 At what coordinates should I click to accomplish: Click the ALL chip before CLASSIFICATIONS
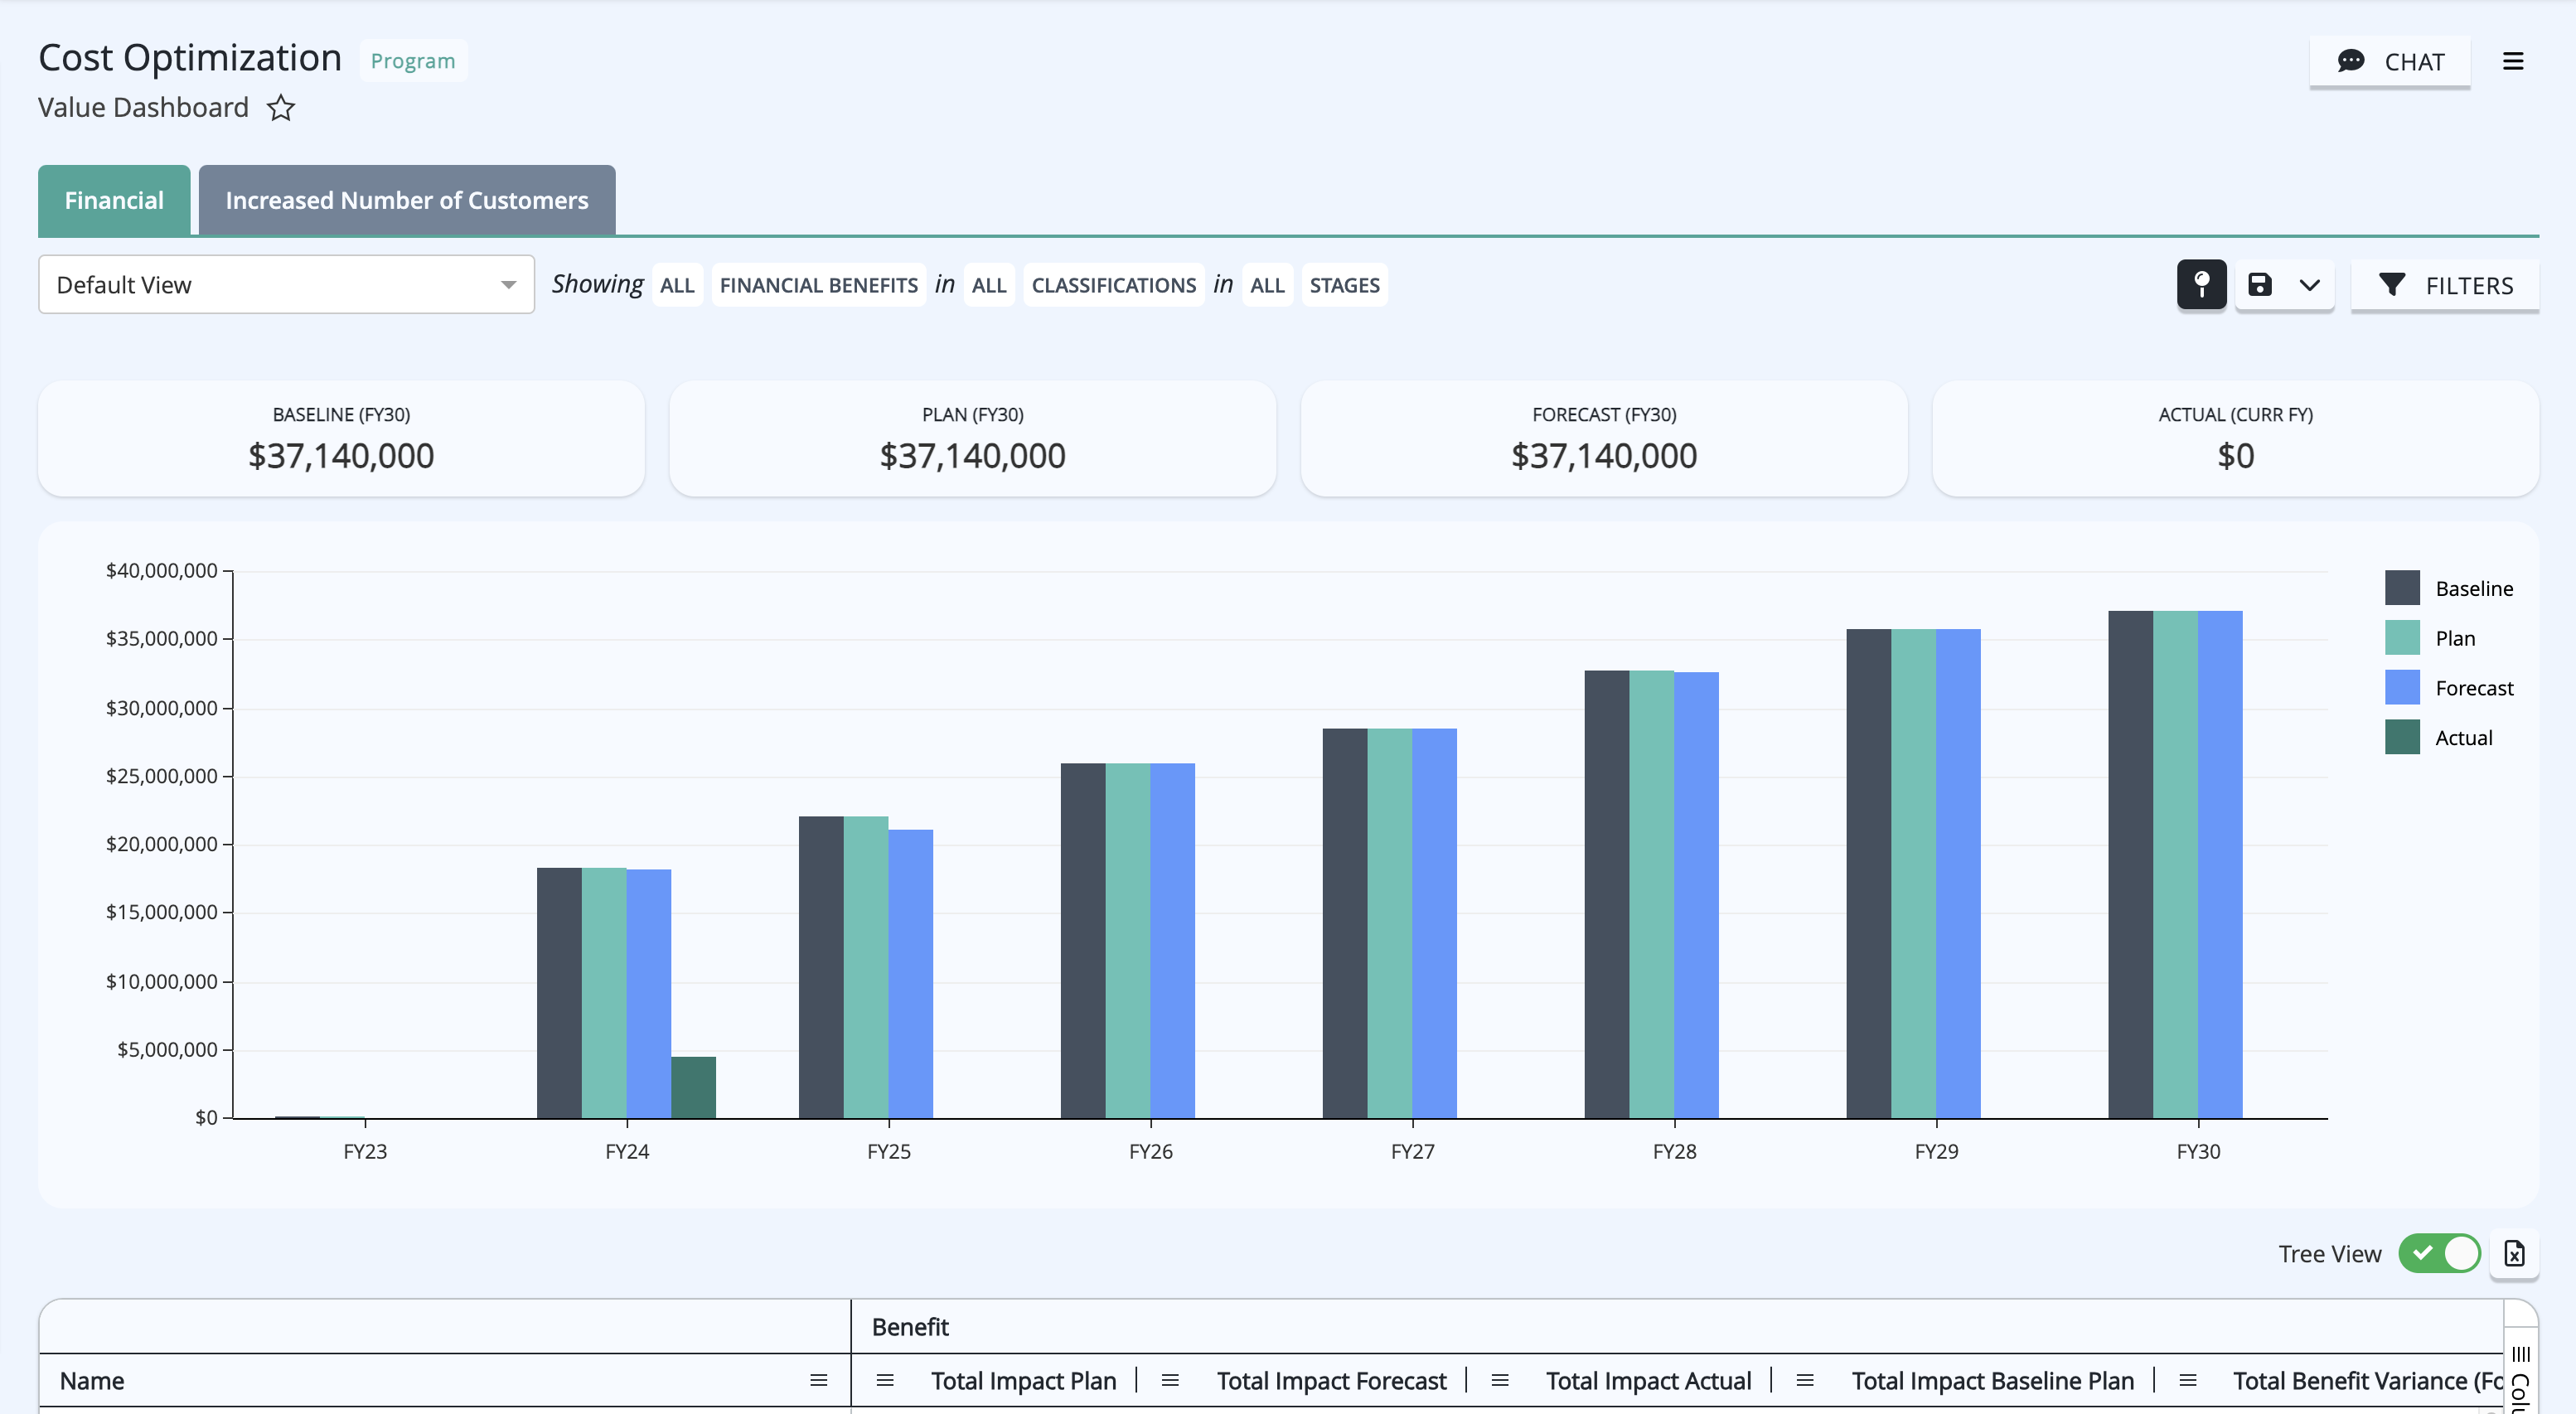(989, 285)
